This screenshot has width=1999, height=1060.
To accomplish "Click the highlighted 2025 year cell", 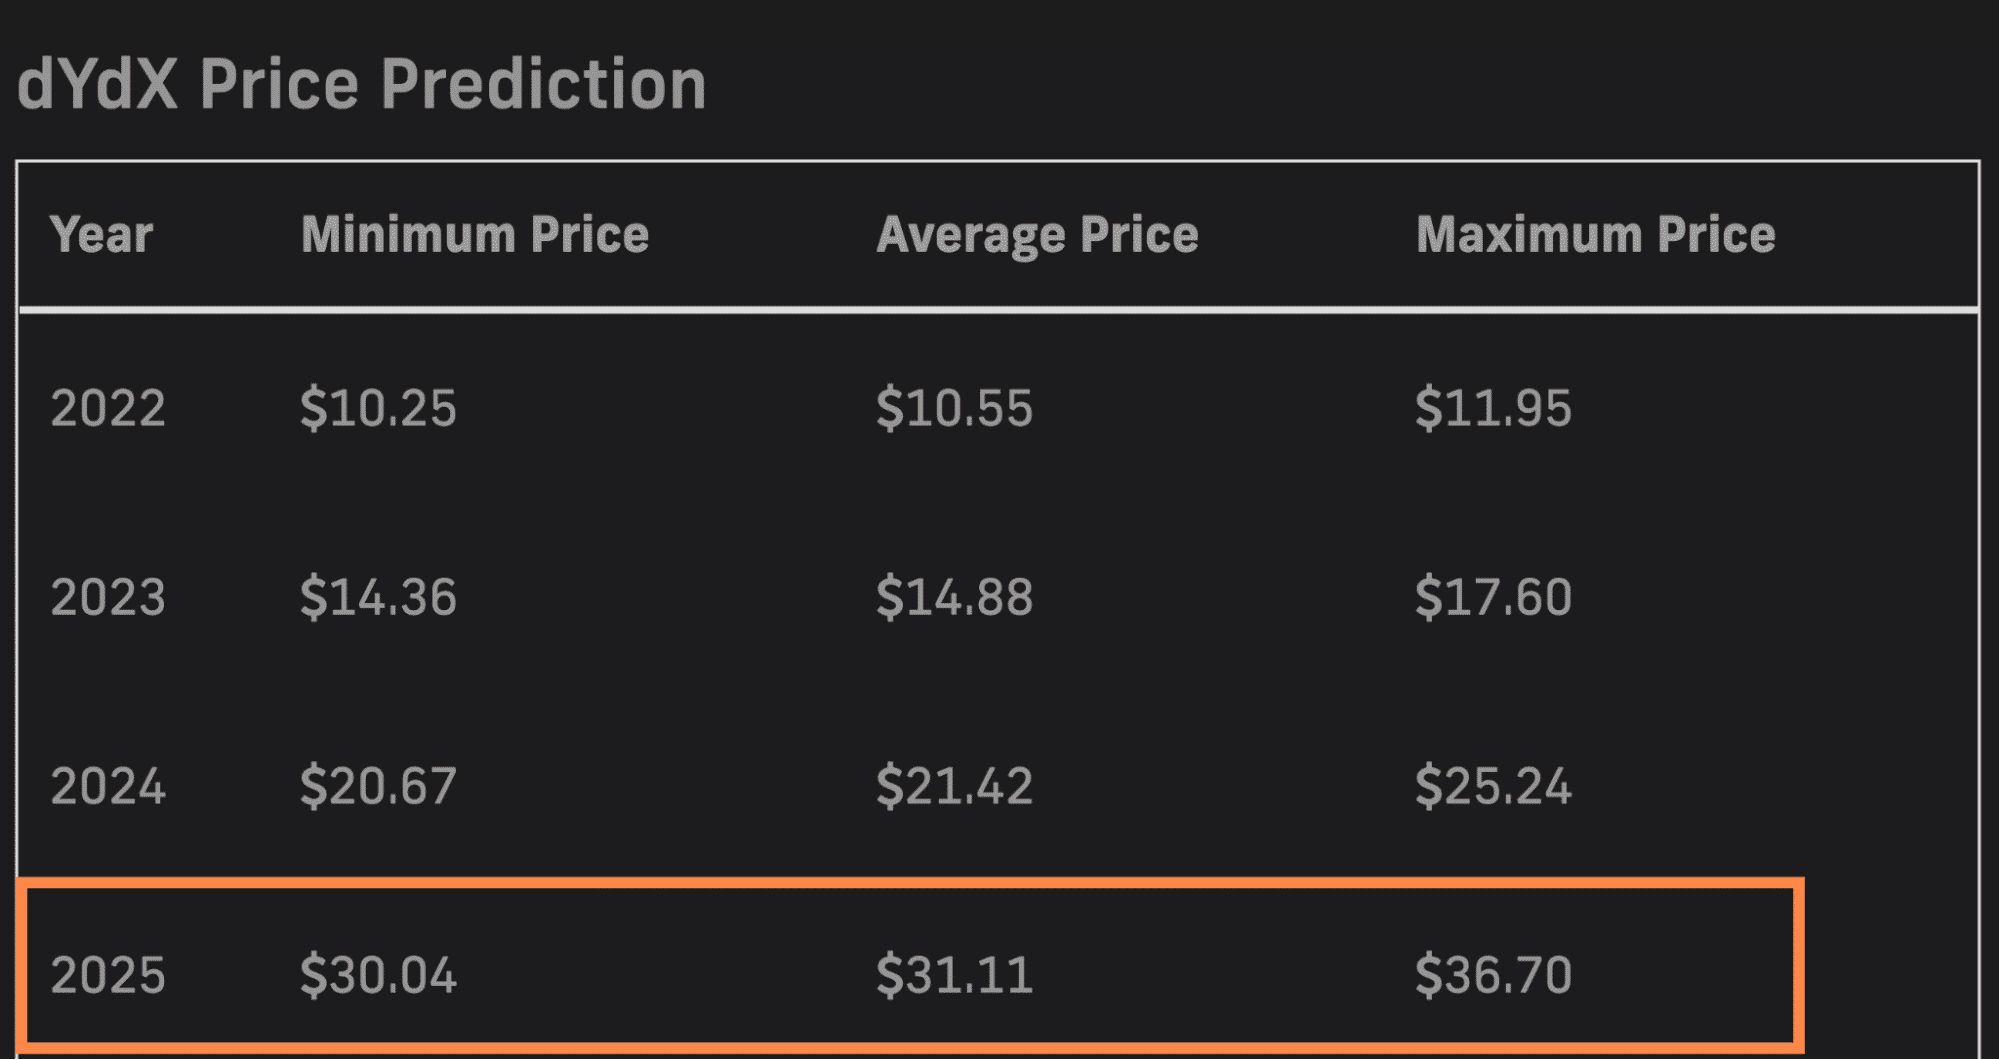I will click(108, 975).
